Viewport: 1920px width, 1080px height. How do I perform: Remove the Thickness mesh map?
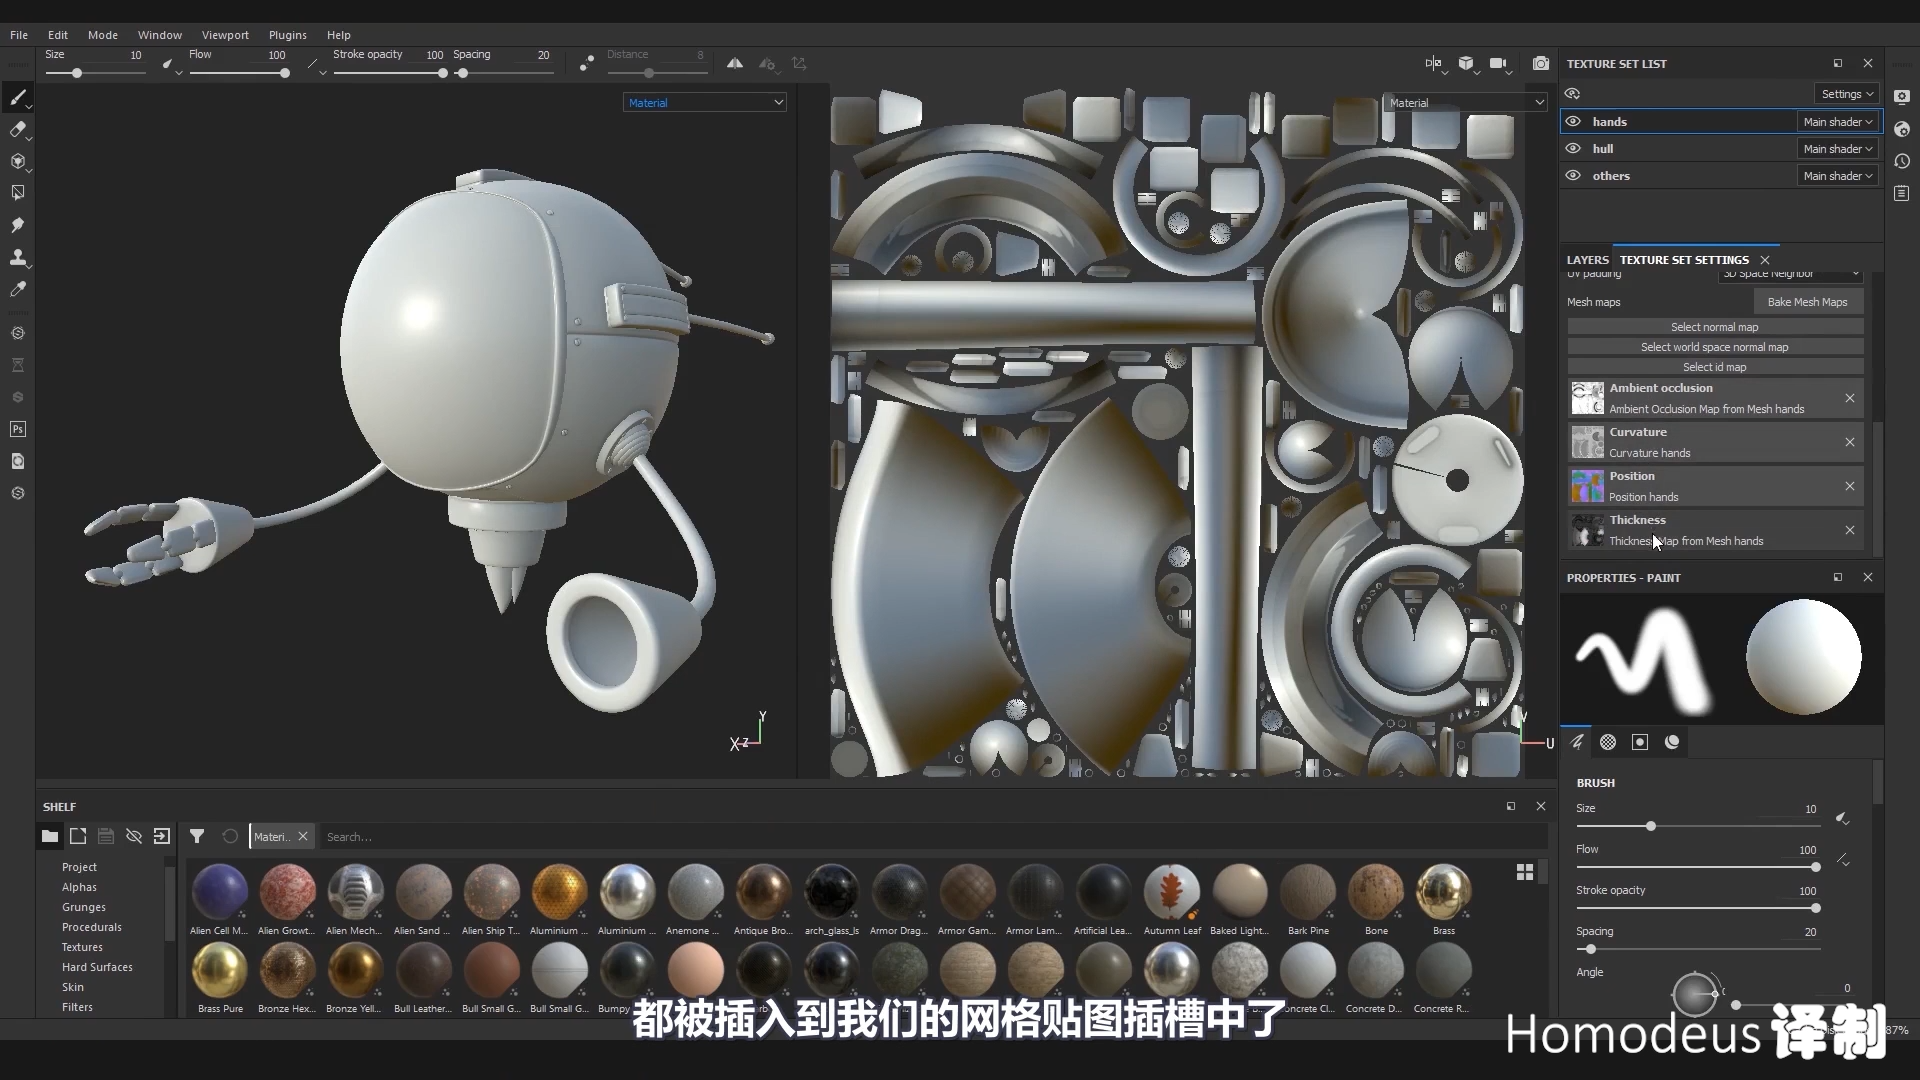click(x=1850, y=530)
